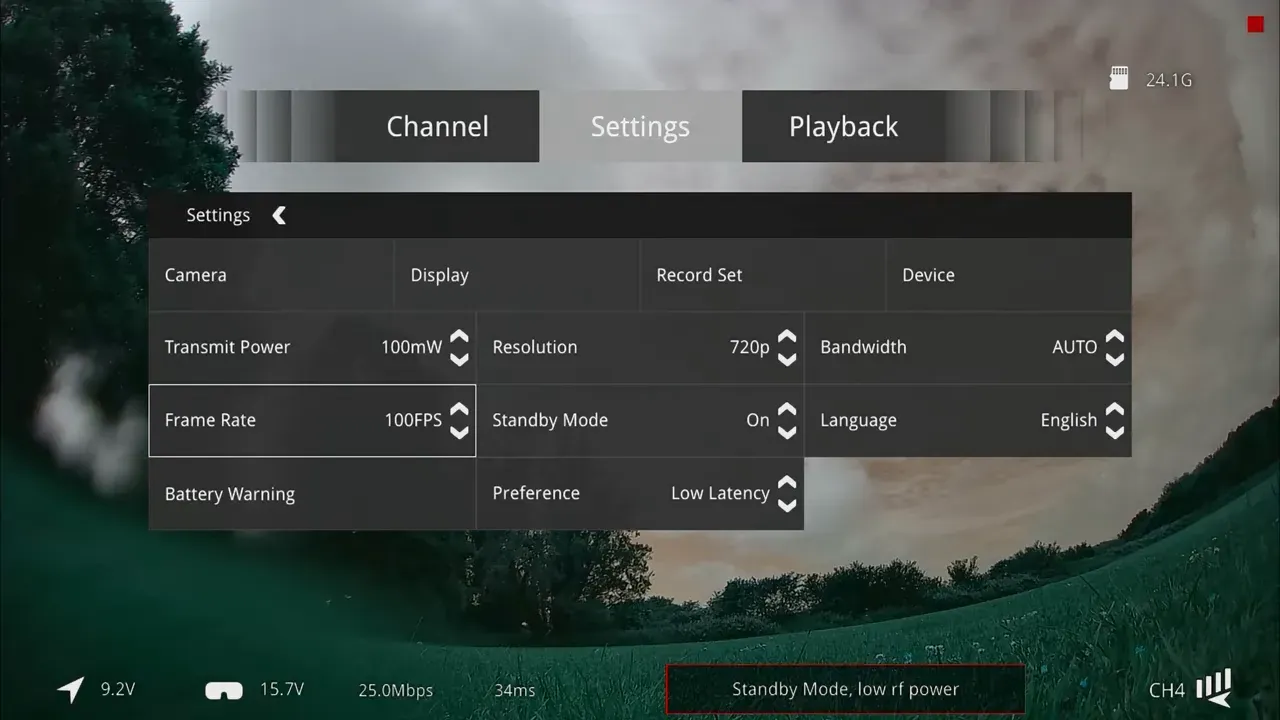Click the 9.2V aircraft voltage reading
1280x720 pixels.
point(118,689)
